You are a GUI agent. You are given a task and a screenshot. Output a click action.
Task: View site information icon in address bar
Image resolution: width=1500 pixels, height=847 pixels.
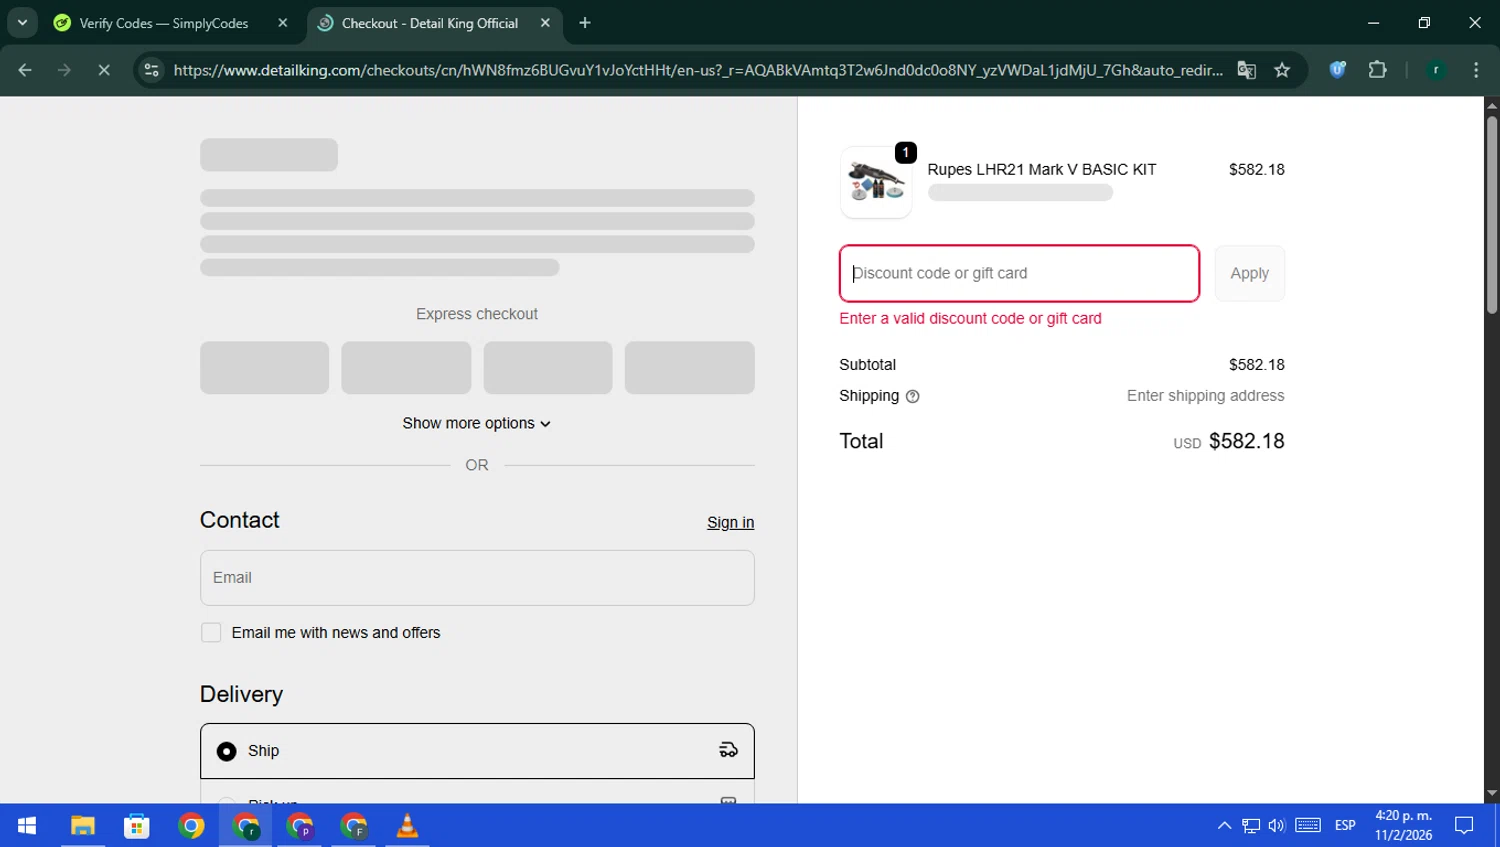pos(151,70)
